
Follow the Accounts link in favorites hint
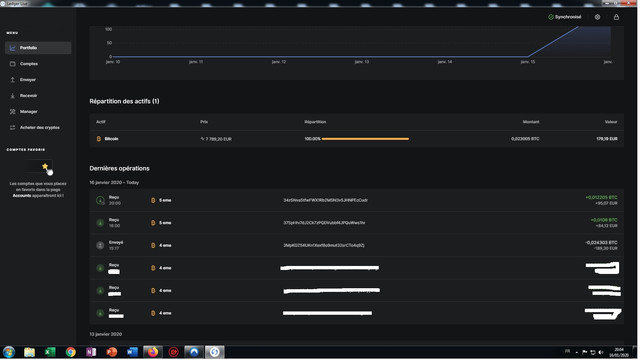(x=22, y=196)
